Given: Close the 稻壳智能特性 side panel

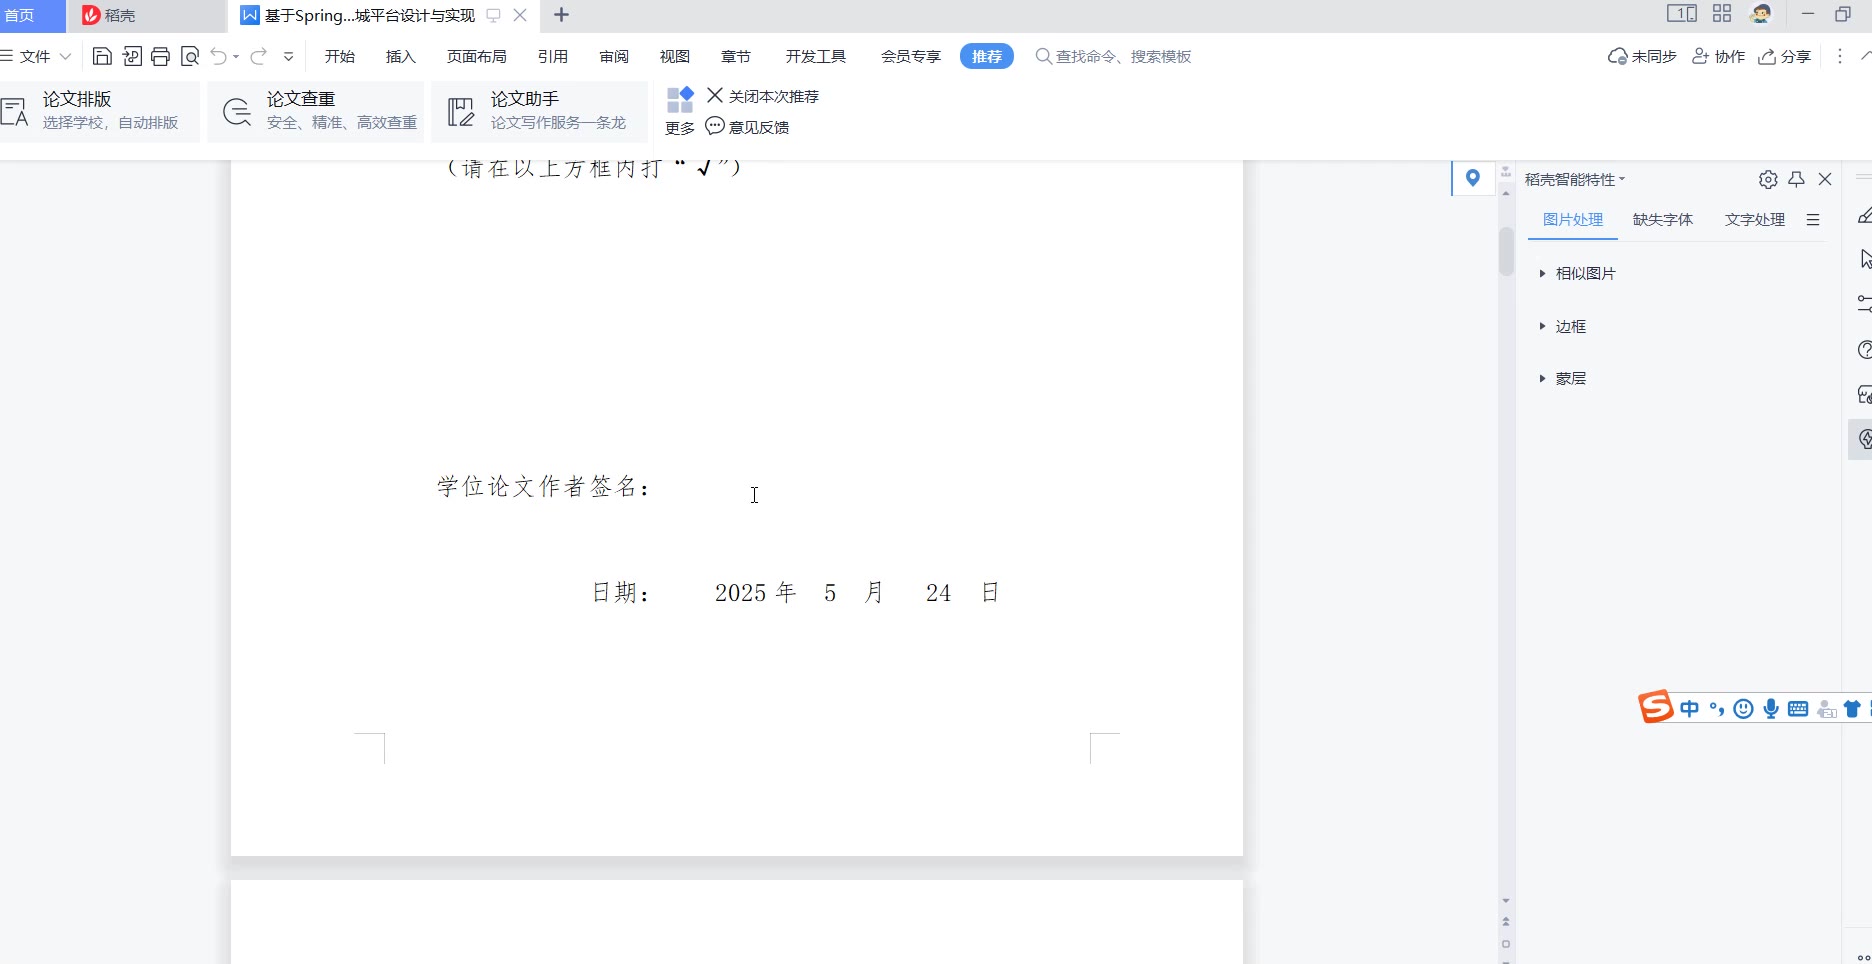Looking at the screenshot, I should coord(1825,179).
